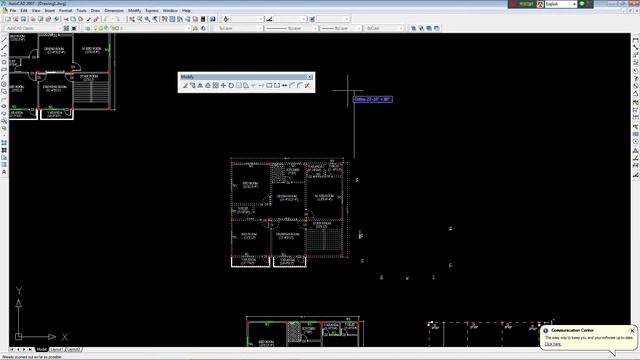Switch to the Model tab

click(x=42, y=349)
